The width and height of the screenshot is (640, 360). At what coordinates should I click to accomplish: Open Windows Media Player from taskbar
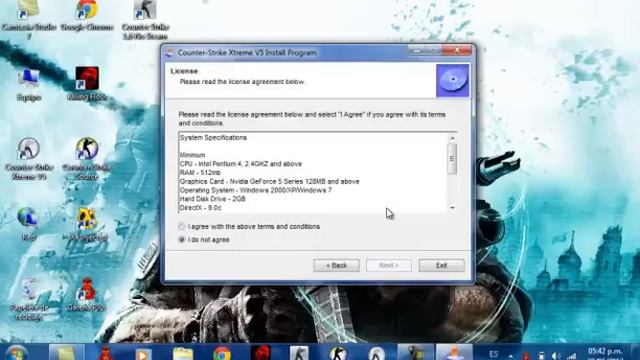tap(143, 353)
